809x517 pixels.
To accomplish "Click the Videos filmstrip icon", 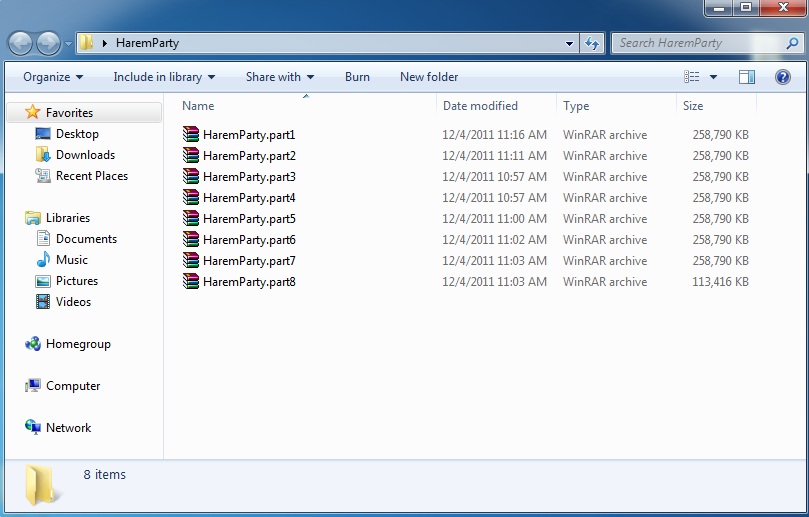I will click(43, 302).
